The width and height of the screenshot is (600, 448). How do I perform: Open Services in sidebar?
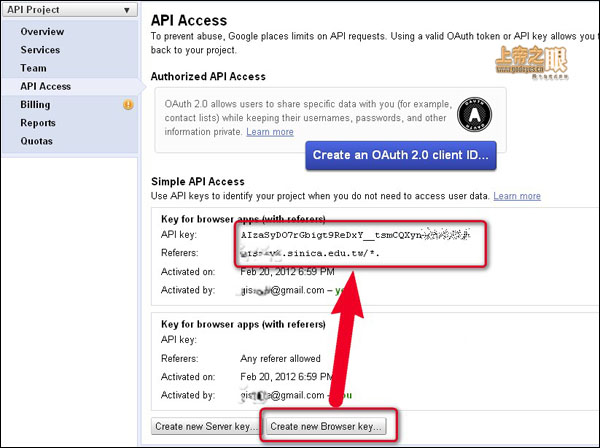pyautogui.click(x=40, y=50)
